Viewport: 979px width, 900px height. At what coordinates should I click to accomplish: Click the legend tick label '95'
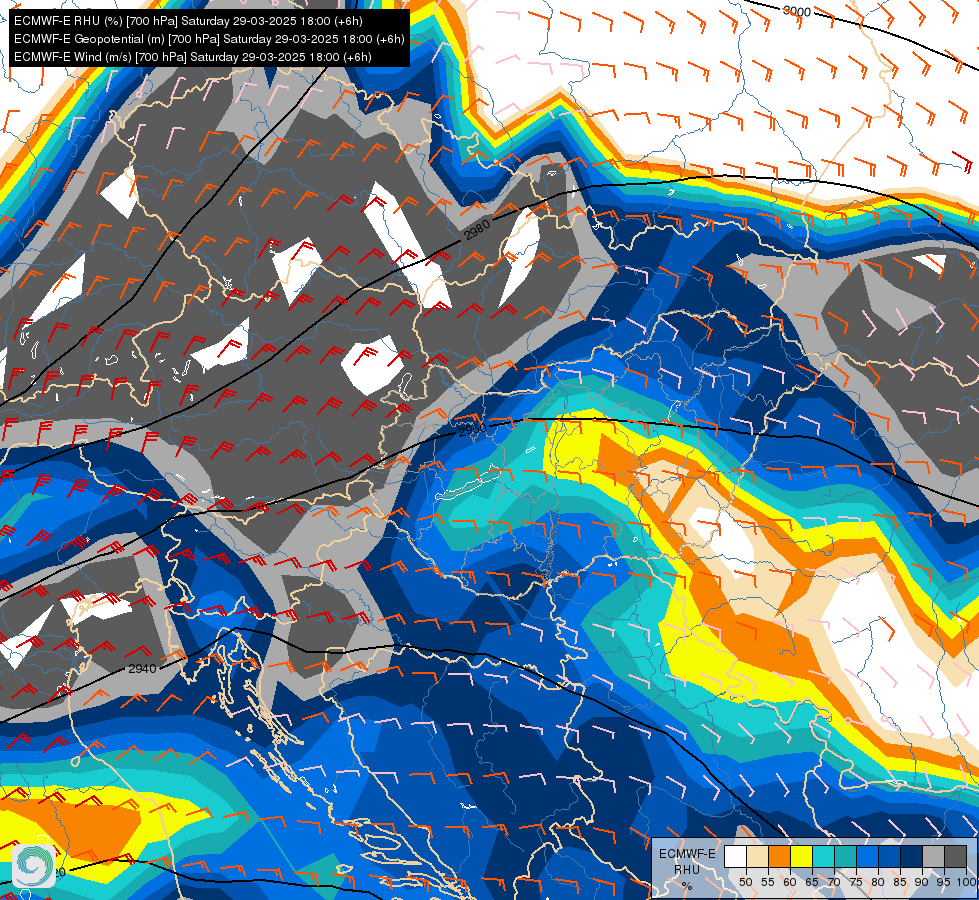point(943,882)
